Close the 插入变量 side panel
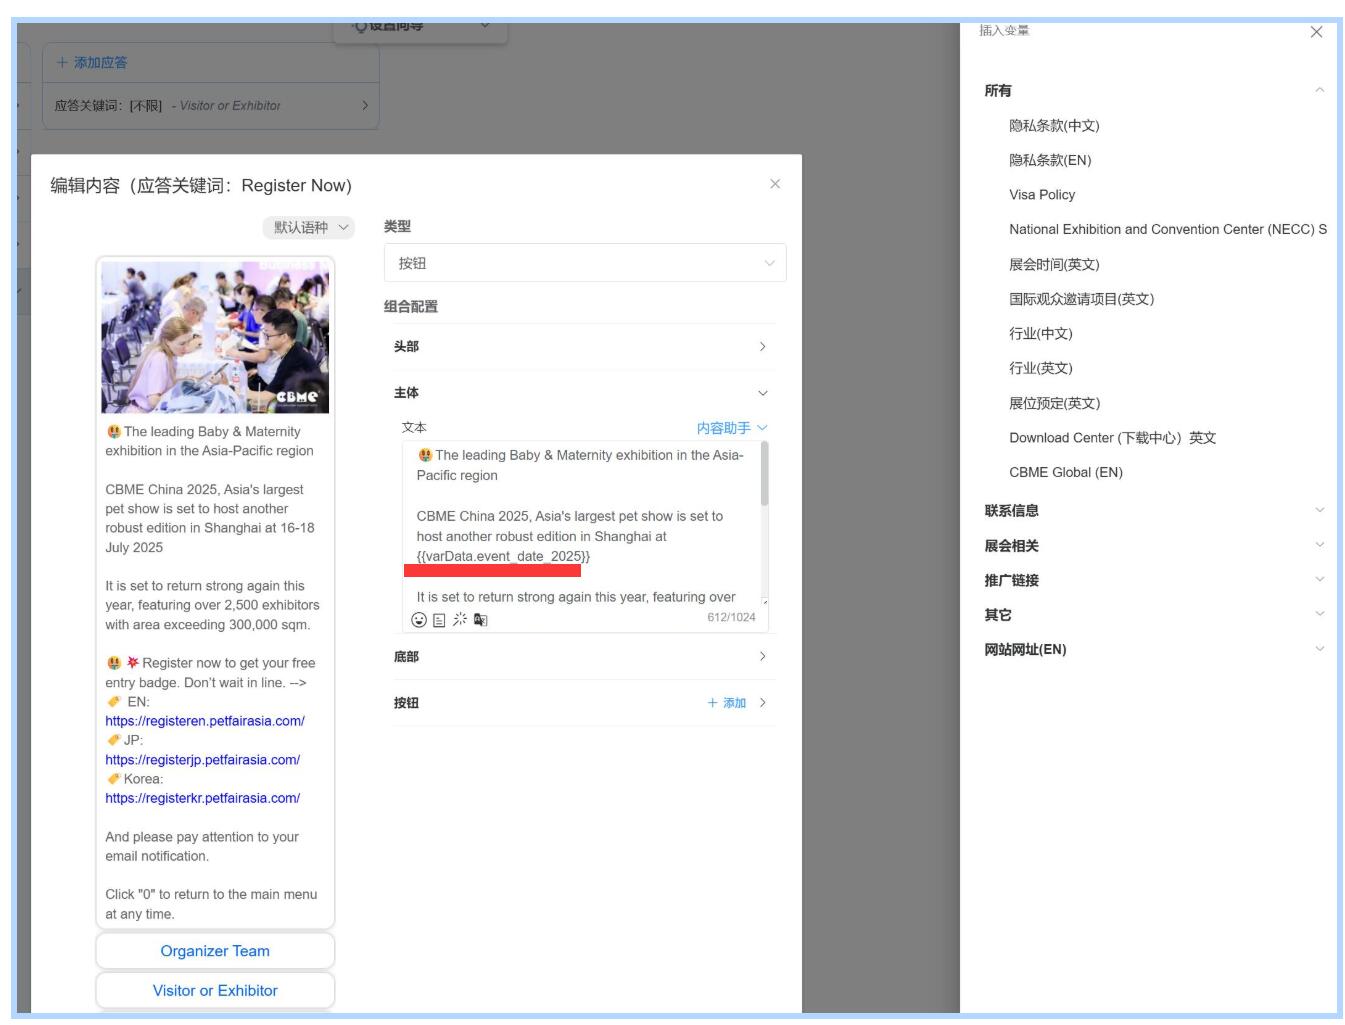The height and width of the screenshot is (1025, 1345). tap(1316, 32)
